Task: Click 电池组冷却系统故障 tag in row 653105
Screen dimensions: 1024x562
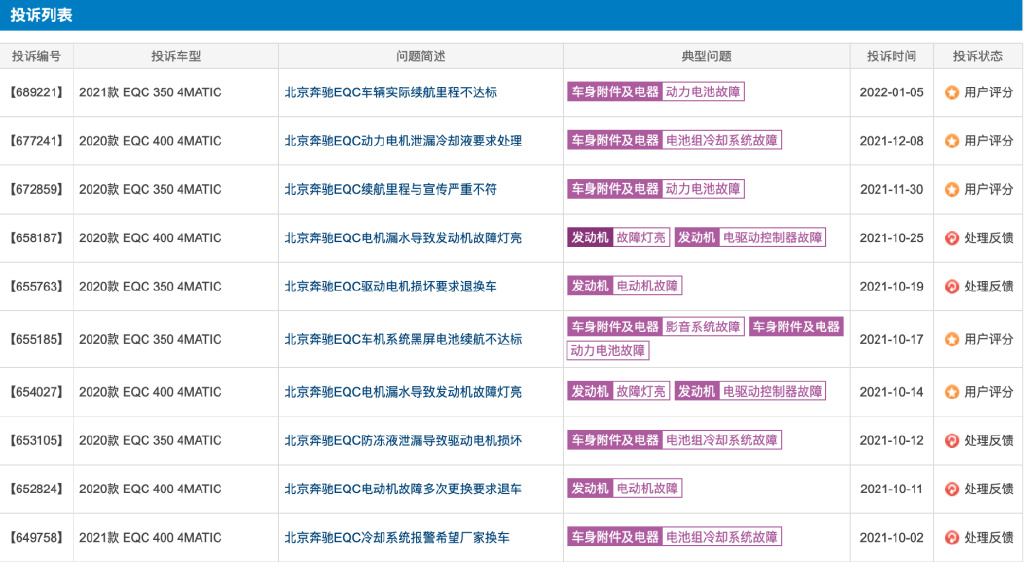Action: pyautogui.click(x=722, y=440)
